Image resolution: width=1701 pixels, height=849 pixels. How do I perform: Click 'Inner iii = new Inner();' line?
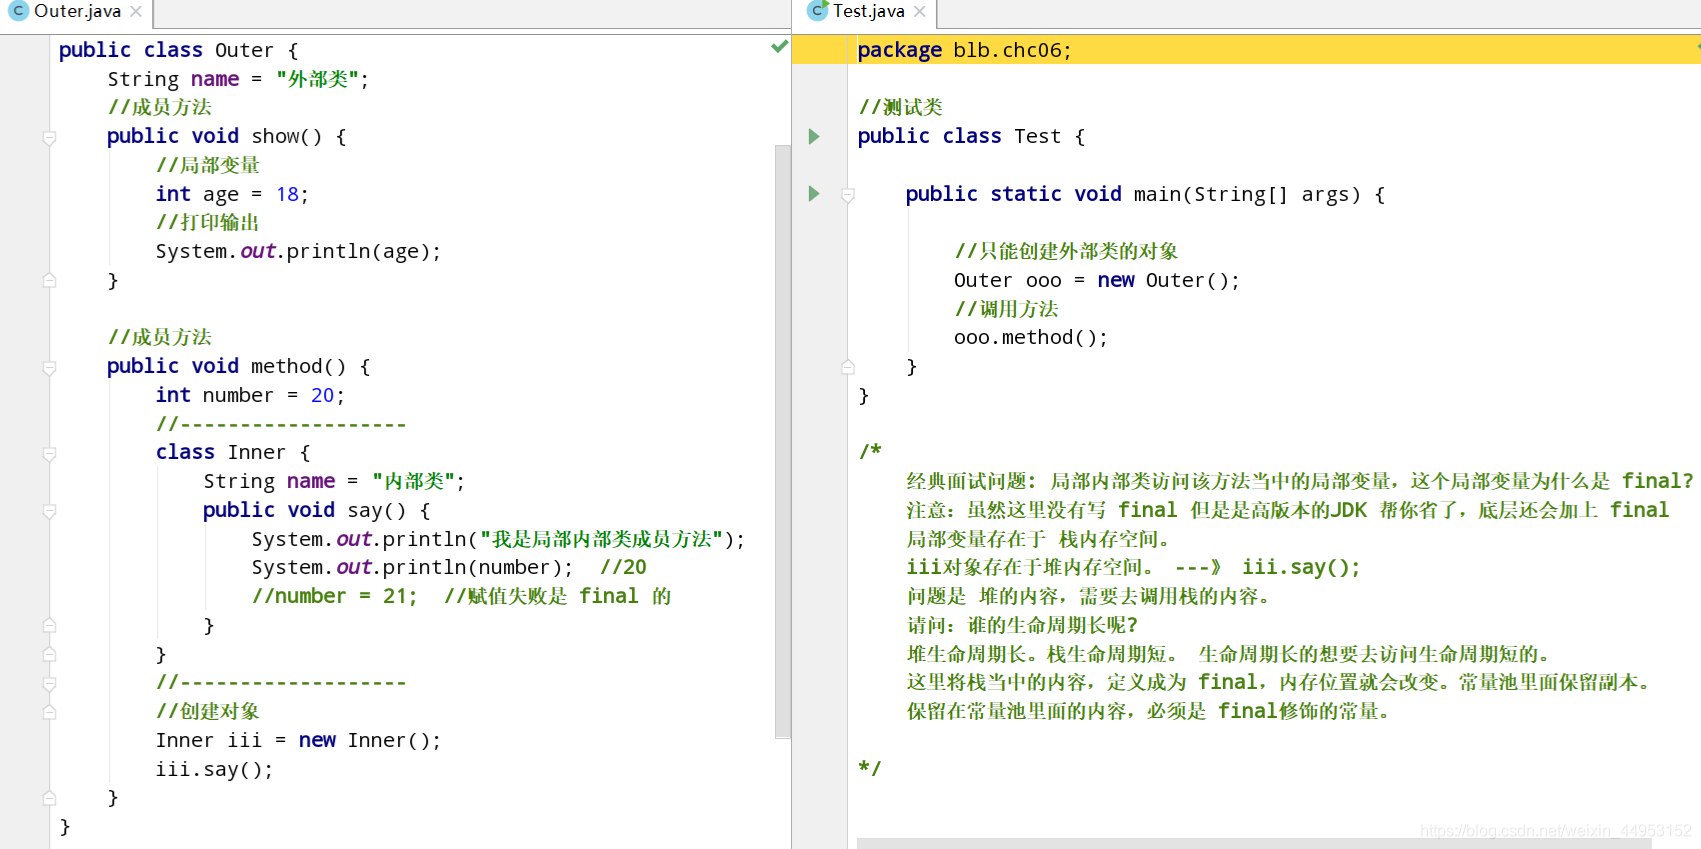[298, 740]
